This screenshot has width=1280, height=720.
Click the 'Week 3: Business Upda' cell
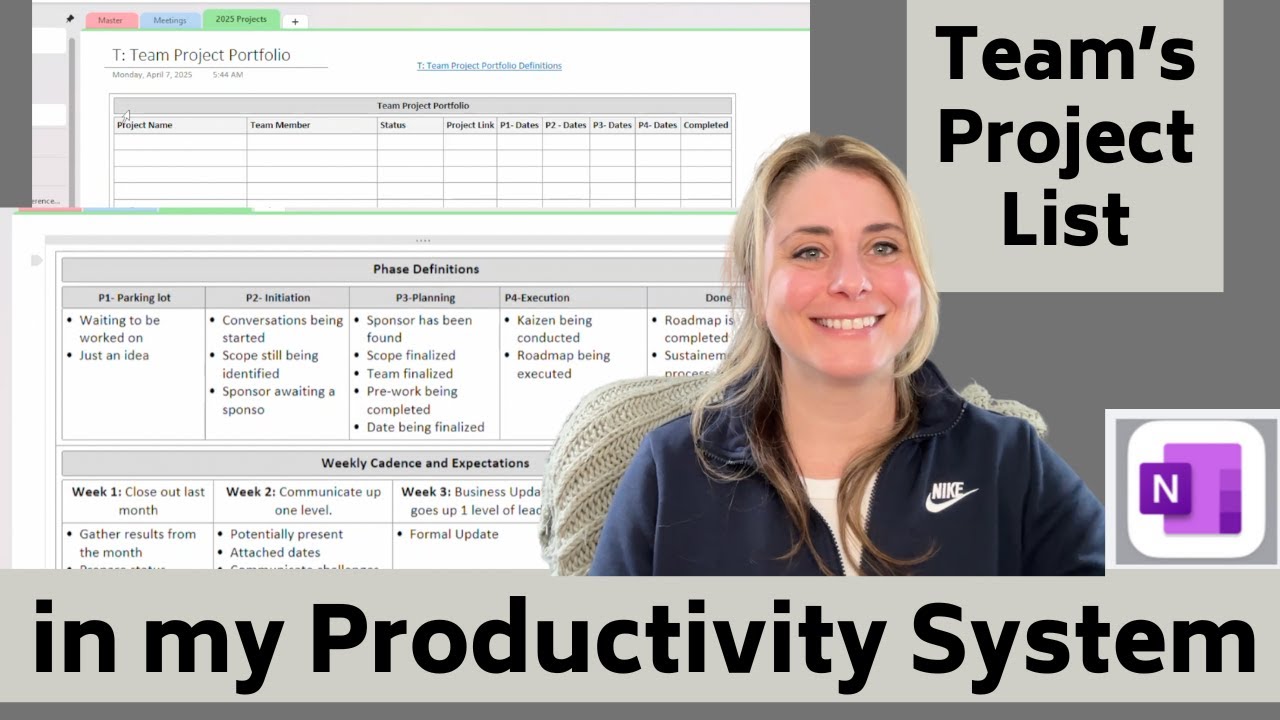tap(470, 501)
